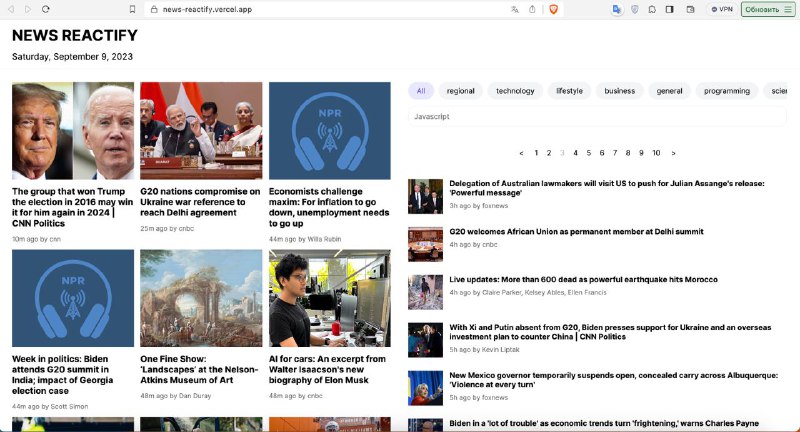Screen dimensions: 800x432
Task: Click the share icon in the address bar
Action: point(532,9)
